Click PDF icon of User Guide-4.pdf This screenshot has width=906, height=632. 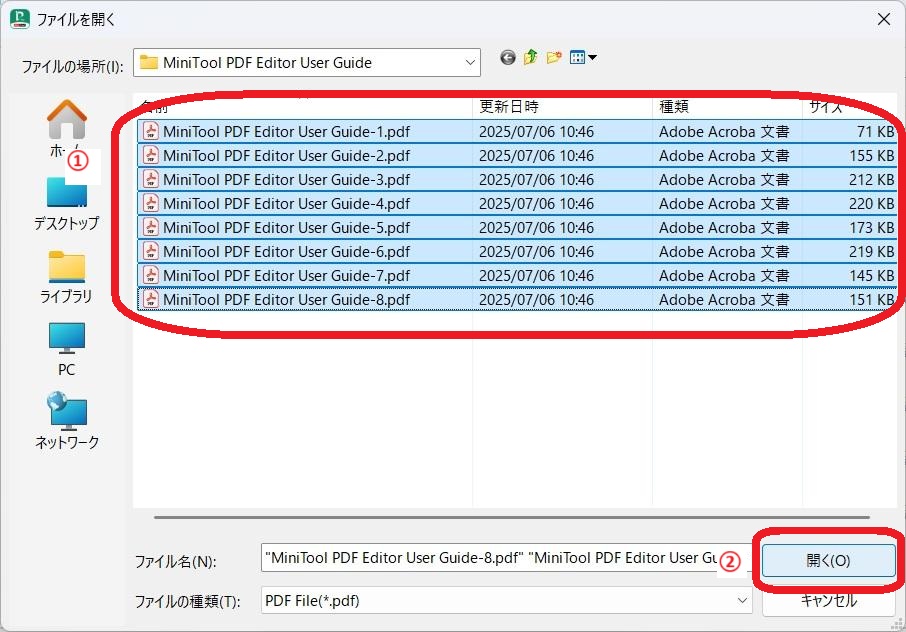click(x=151, y=203)
